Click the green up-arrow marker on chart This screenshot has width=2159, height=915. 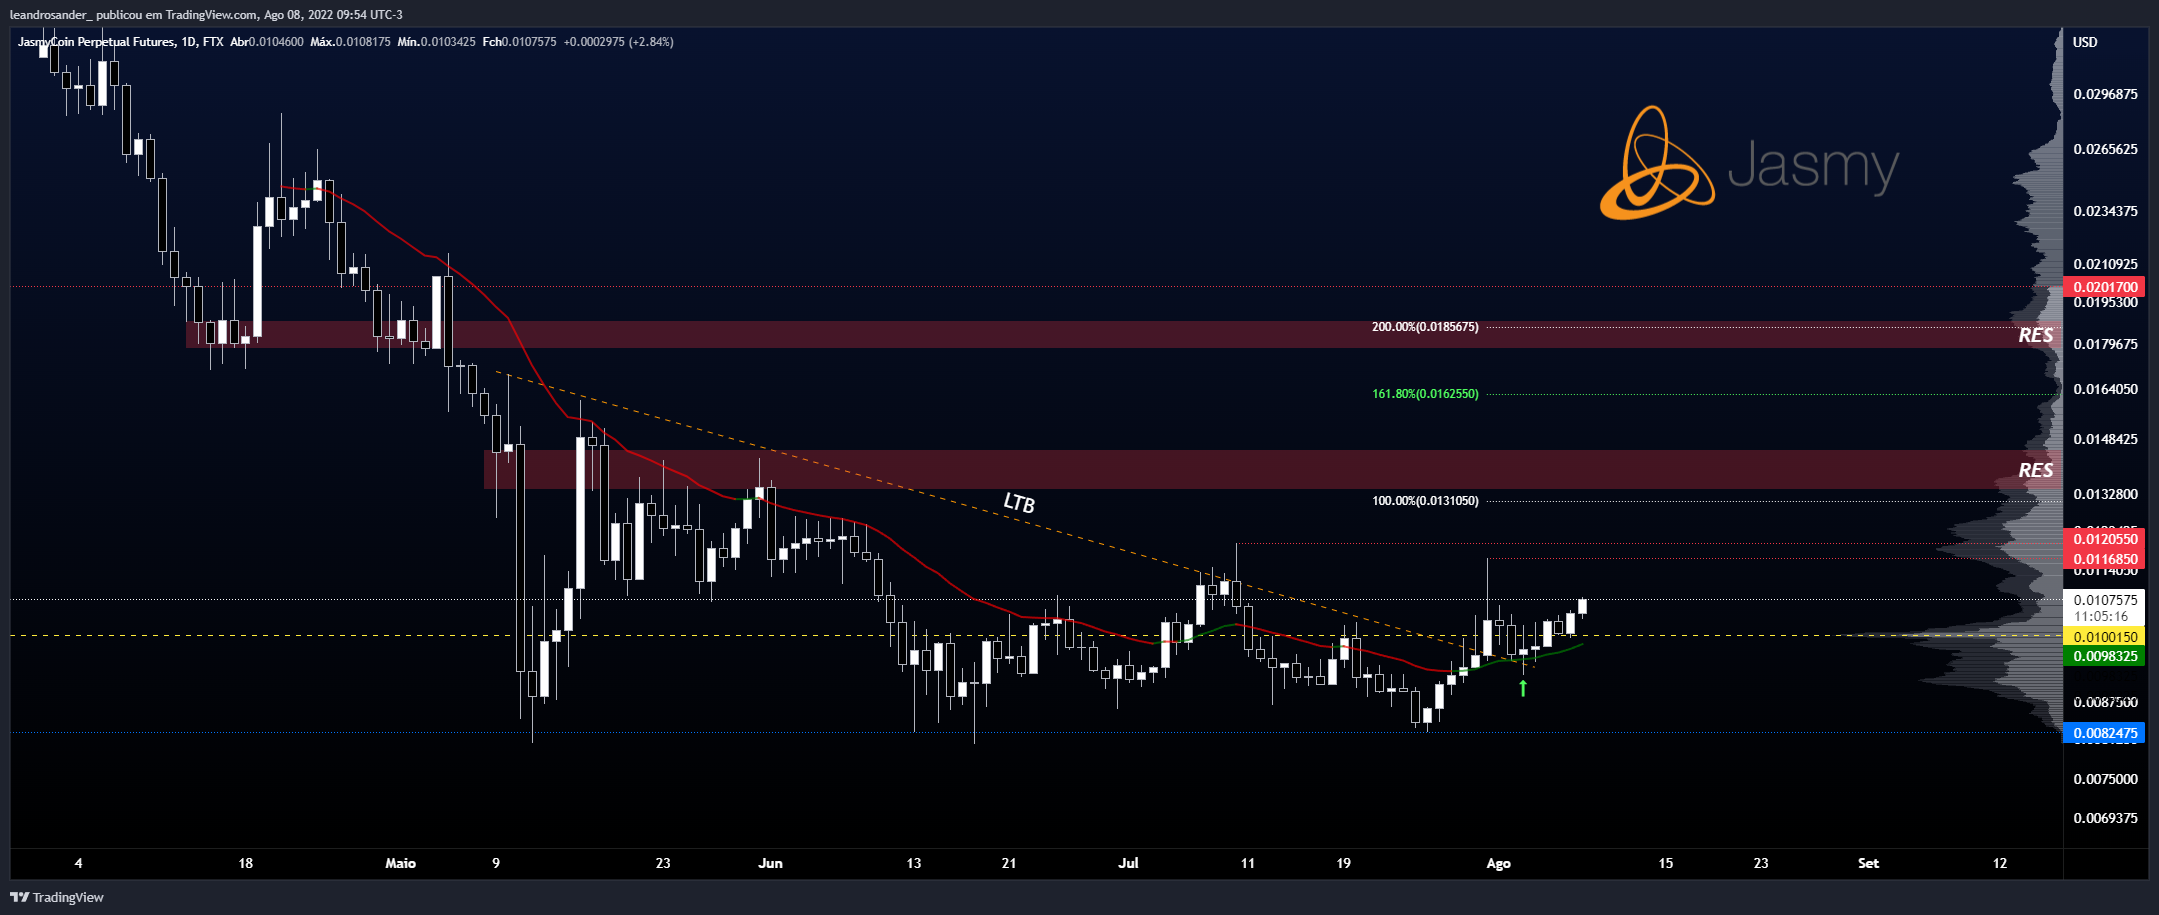coord(1523,688)
